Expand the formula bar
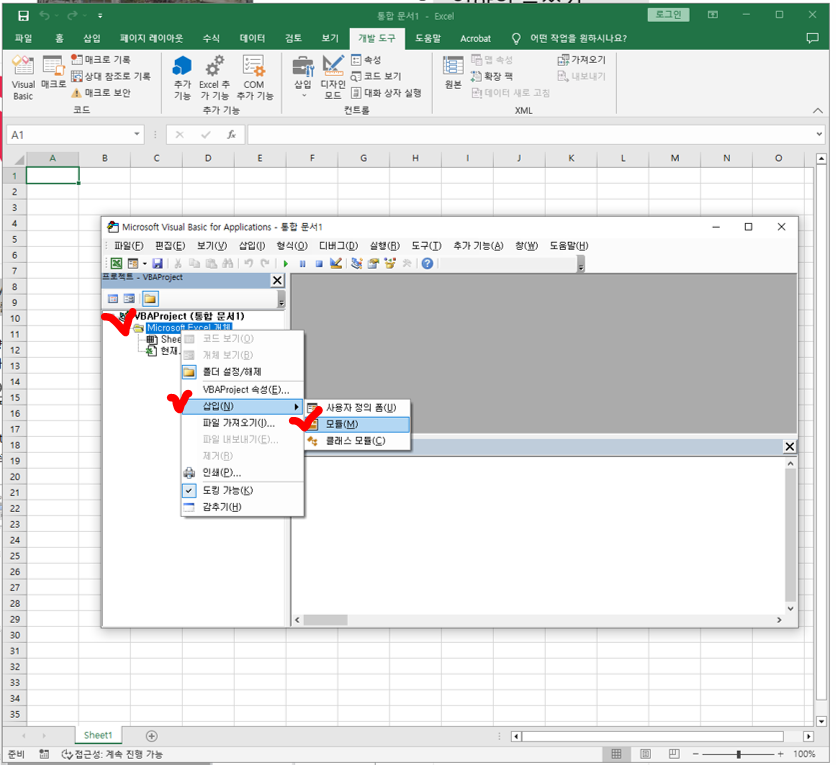 pyautogui.click(x=819, y=134)
